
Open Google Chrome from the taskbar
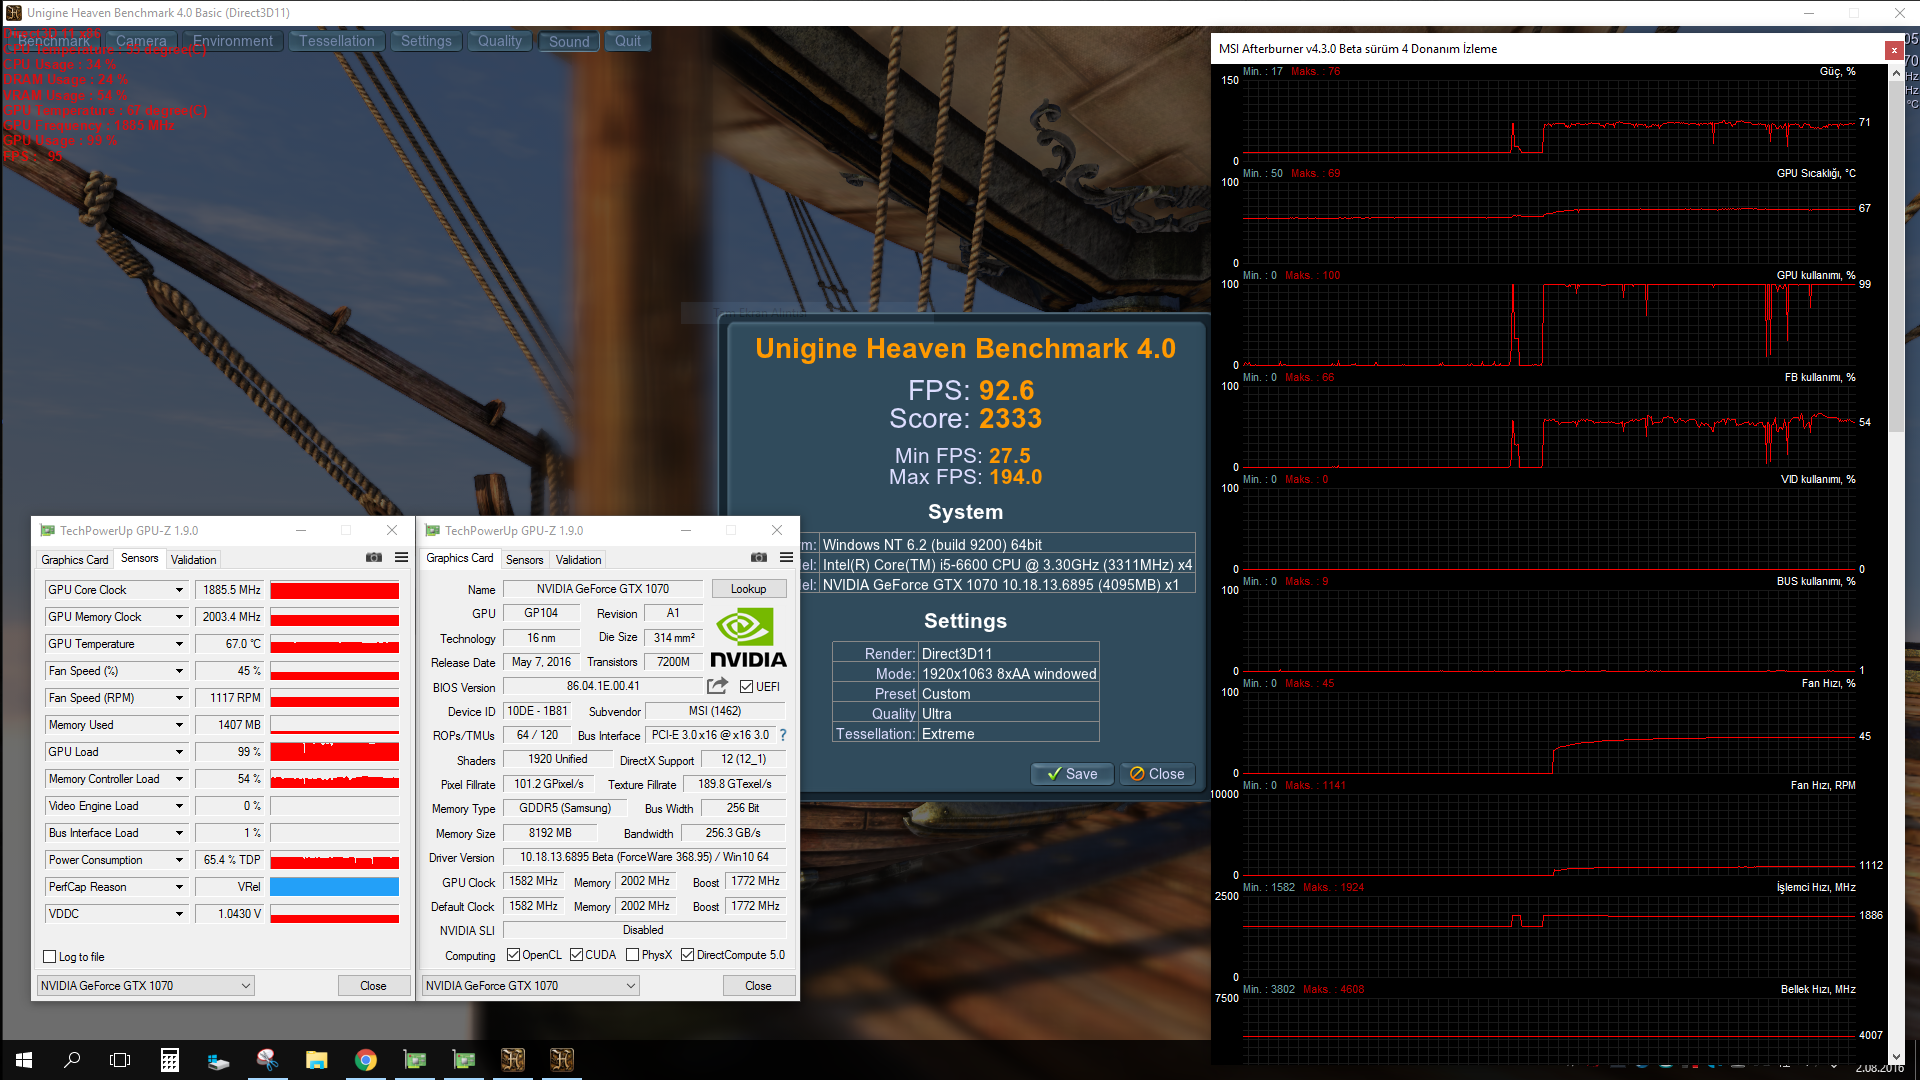[366, 1060]
